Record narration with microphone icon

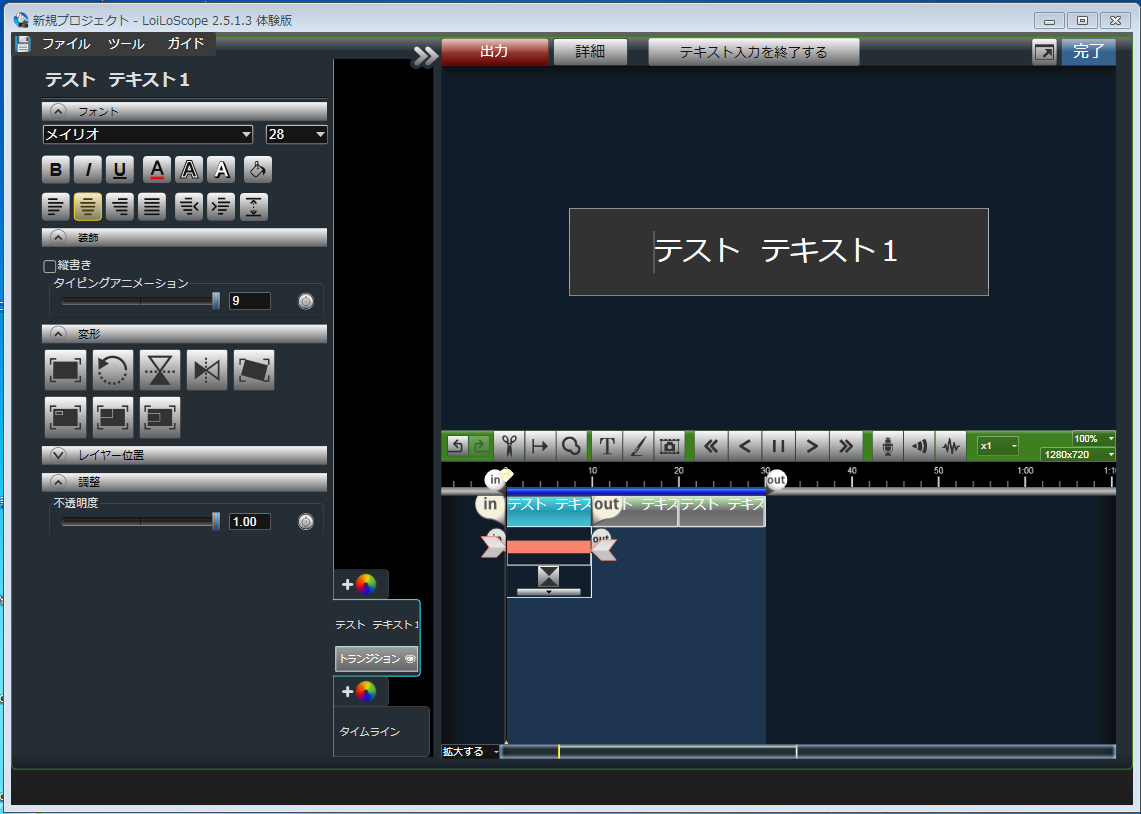[888, 446]
